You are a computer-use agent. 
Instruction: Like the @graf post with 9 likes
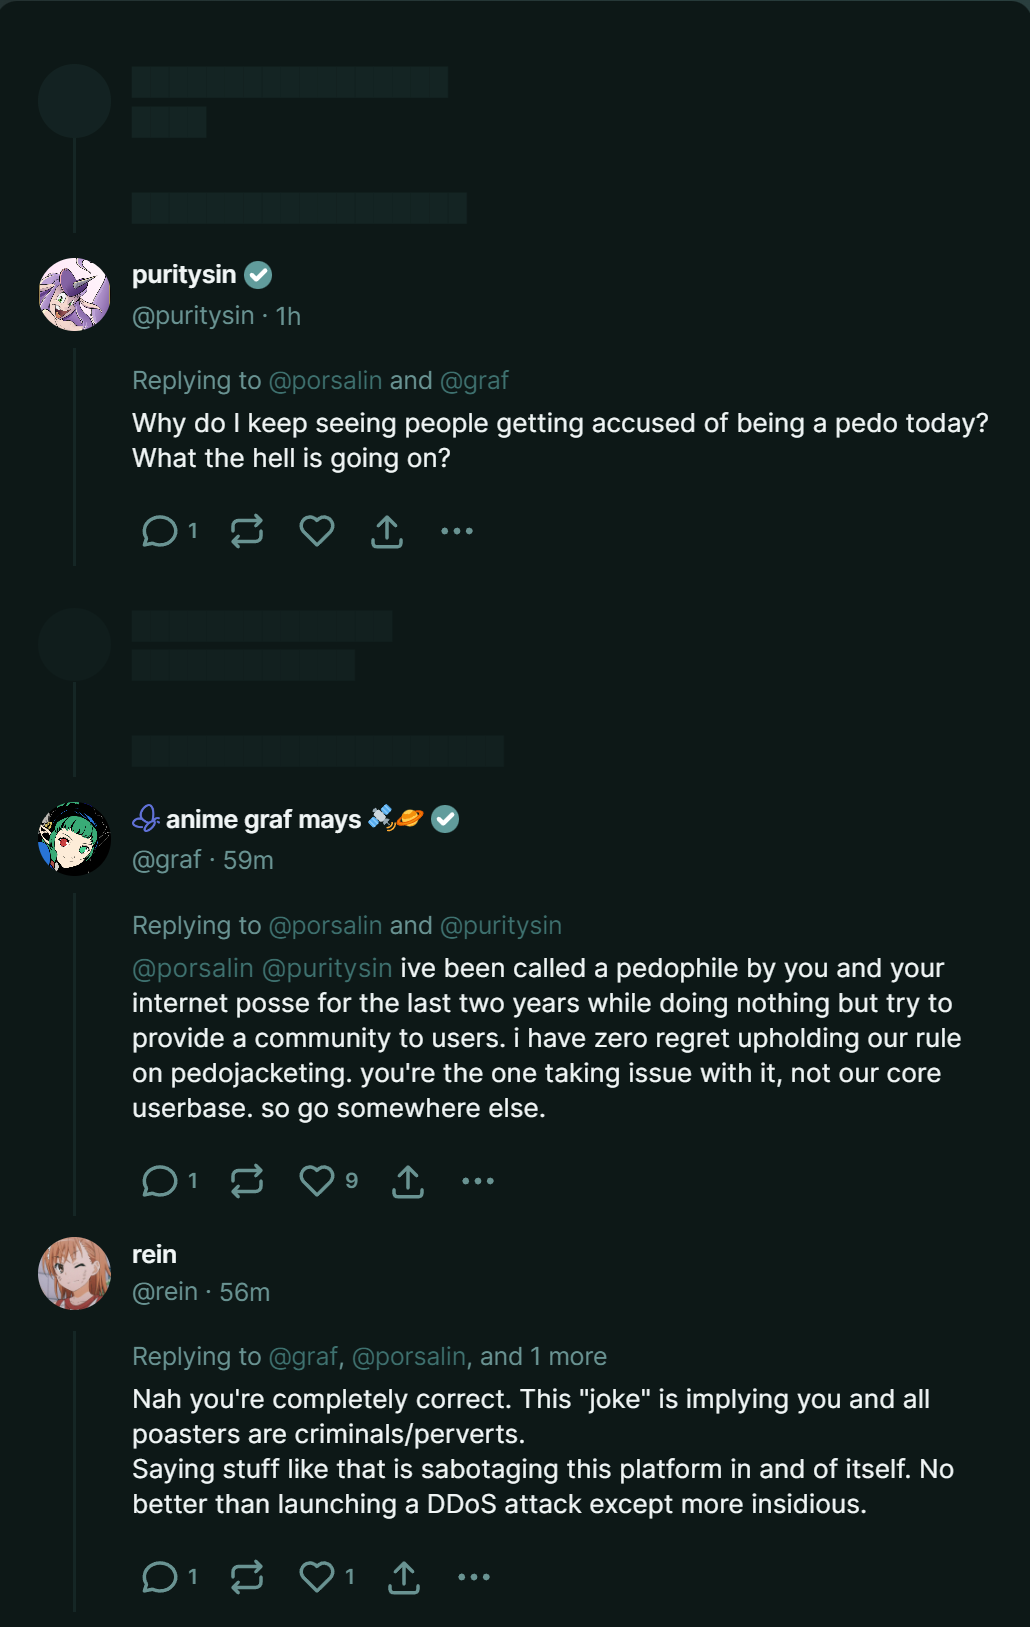(317, 1181)
